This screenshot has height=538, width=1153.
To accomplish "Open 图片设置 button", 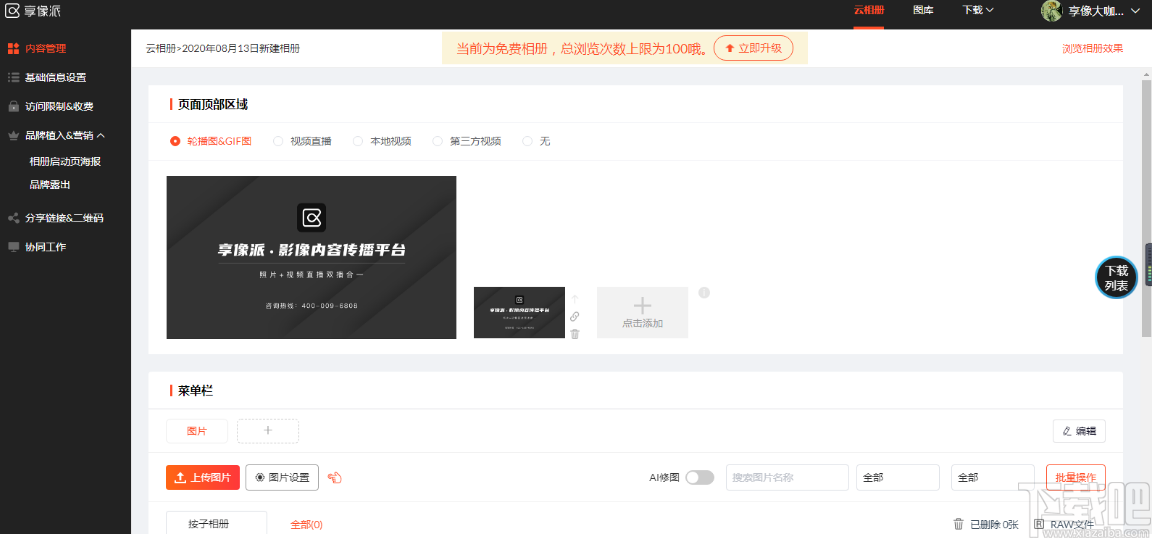I will (282, 477).
